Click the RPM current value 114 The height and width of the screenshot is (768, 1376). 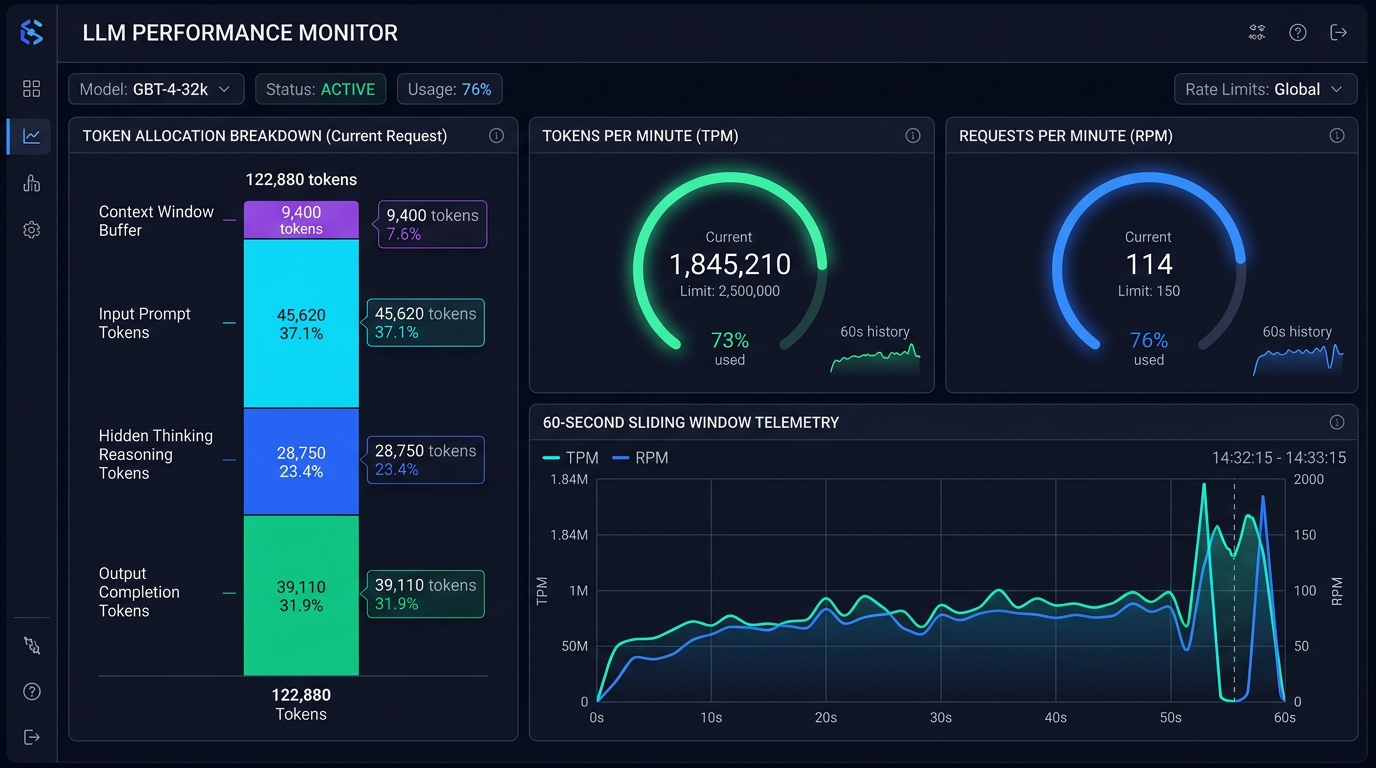pos(1149,264)
